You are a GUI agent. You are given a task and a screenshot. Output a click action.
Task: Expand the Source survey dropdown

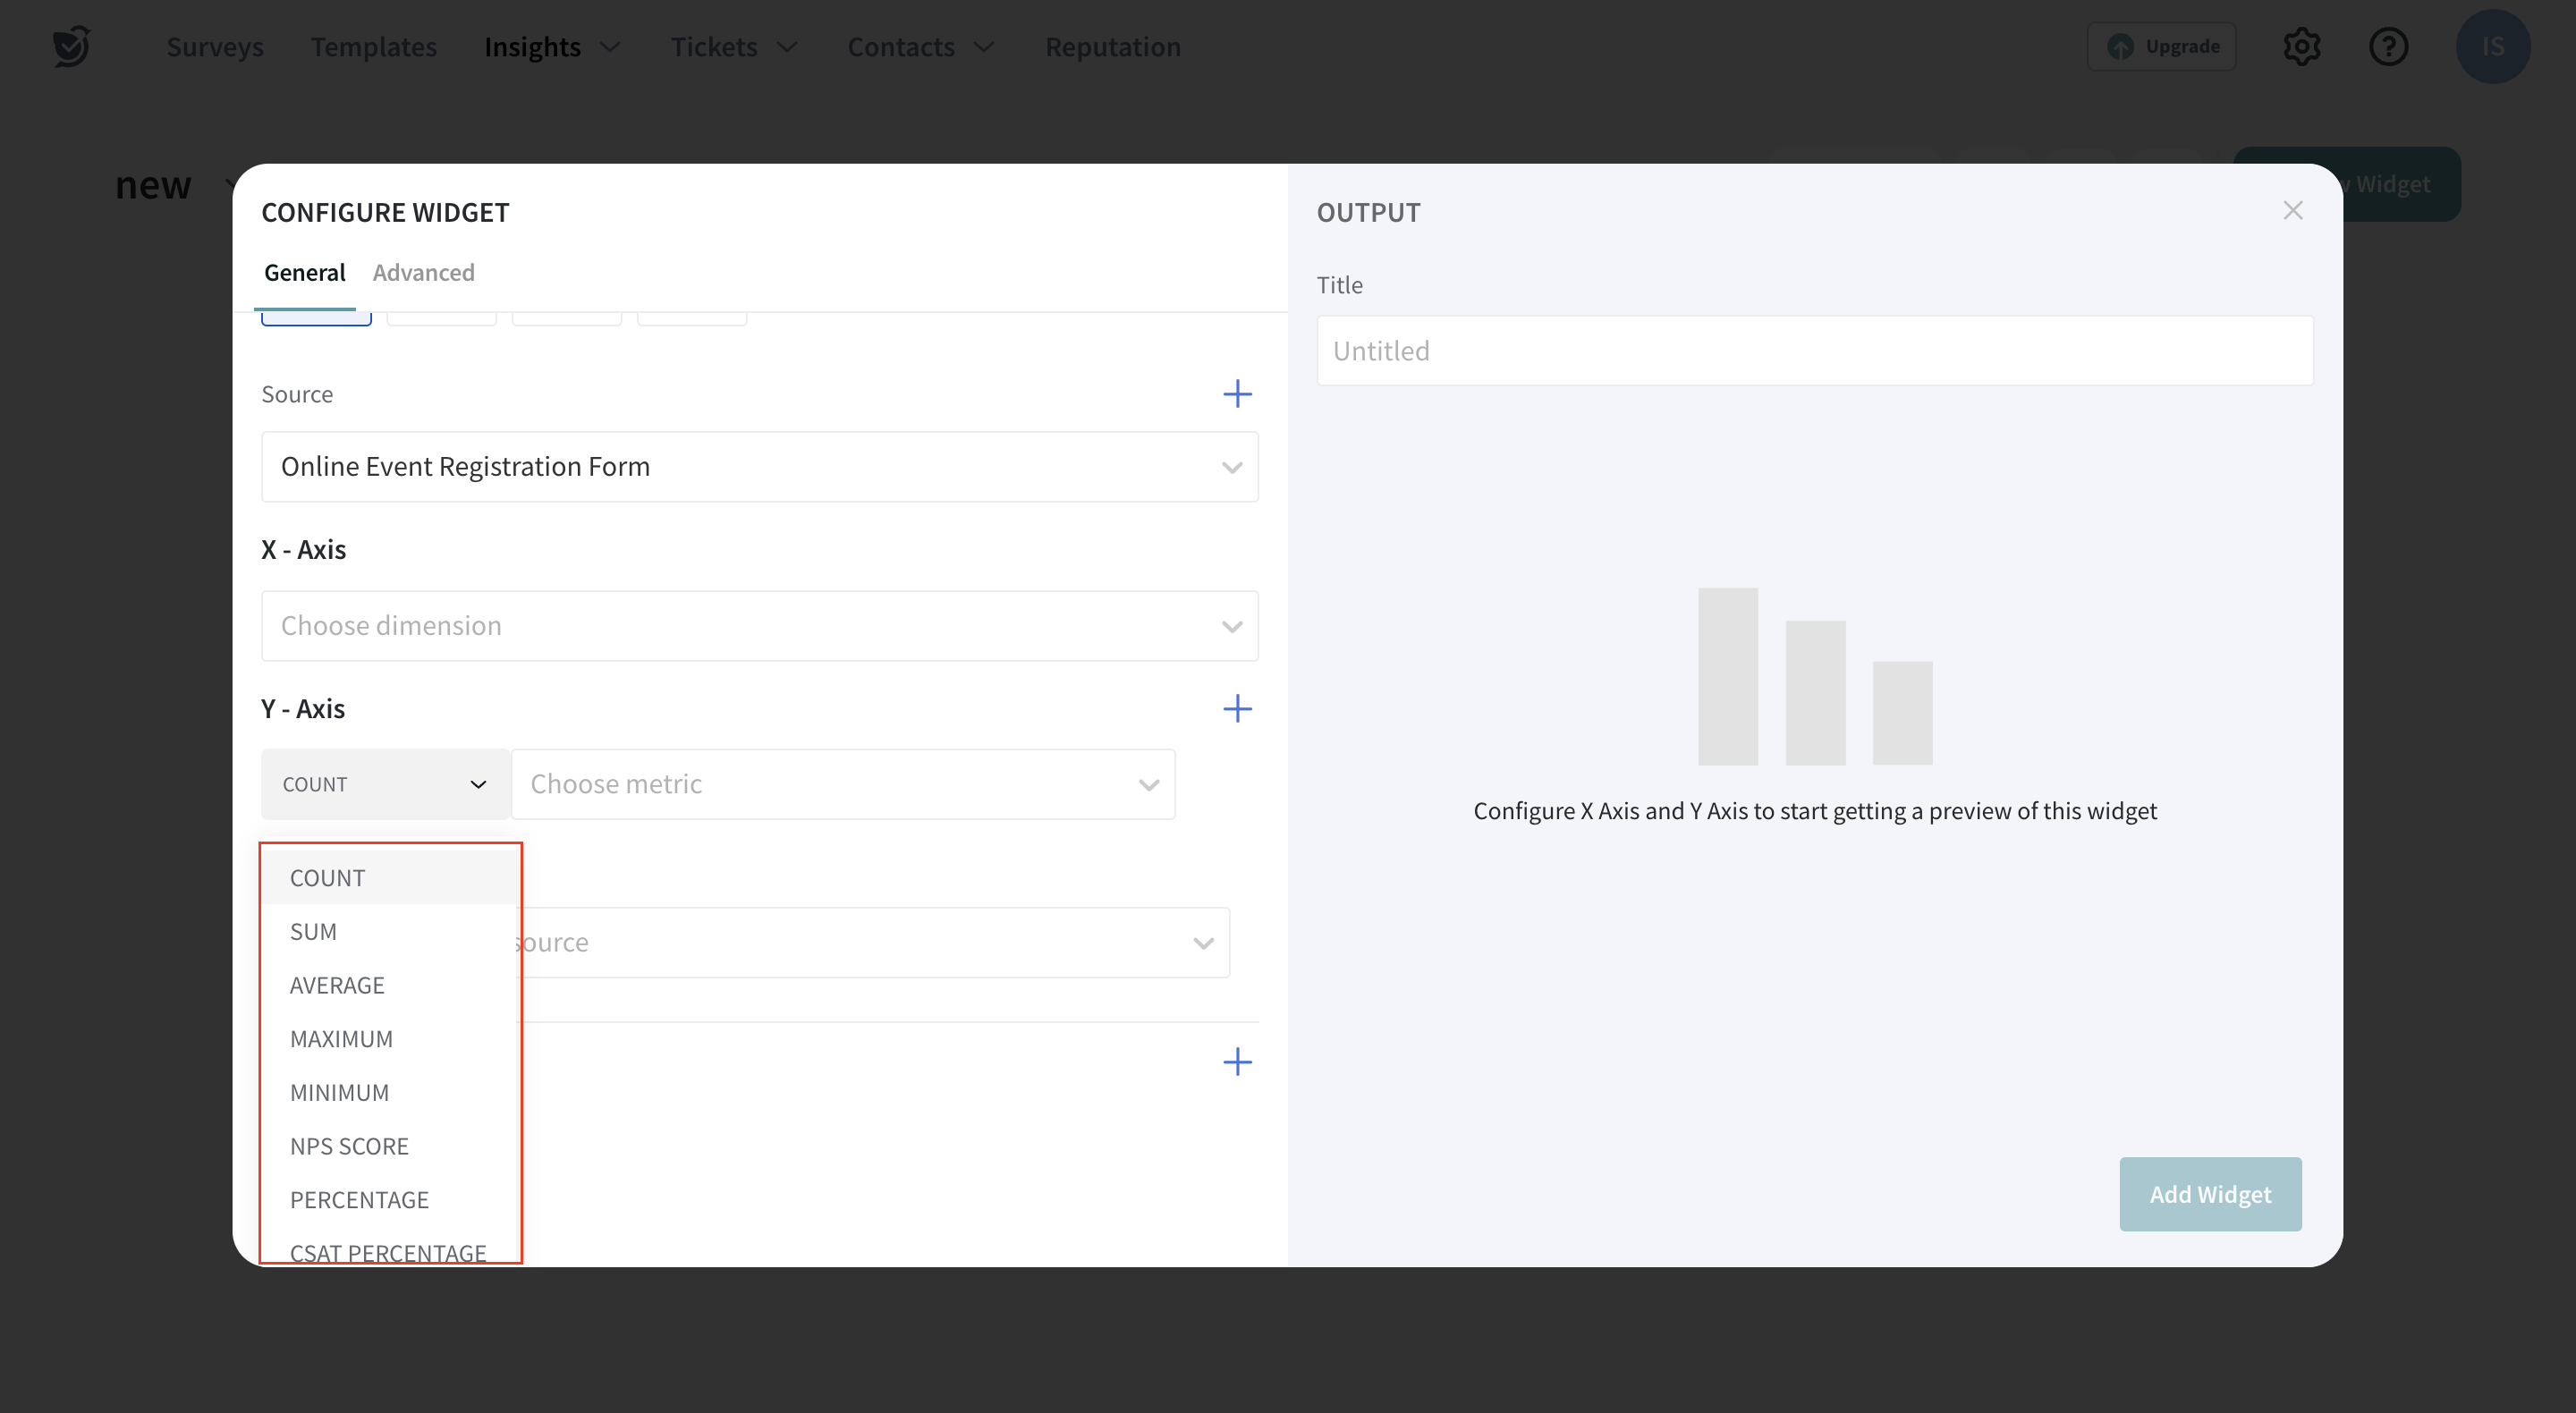pyautogui.click(x=759, y=466)
